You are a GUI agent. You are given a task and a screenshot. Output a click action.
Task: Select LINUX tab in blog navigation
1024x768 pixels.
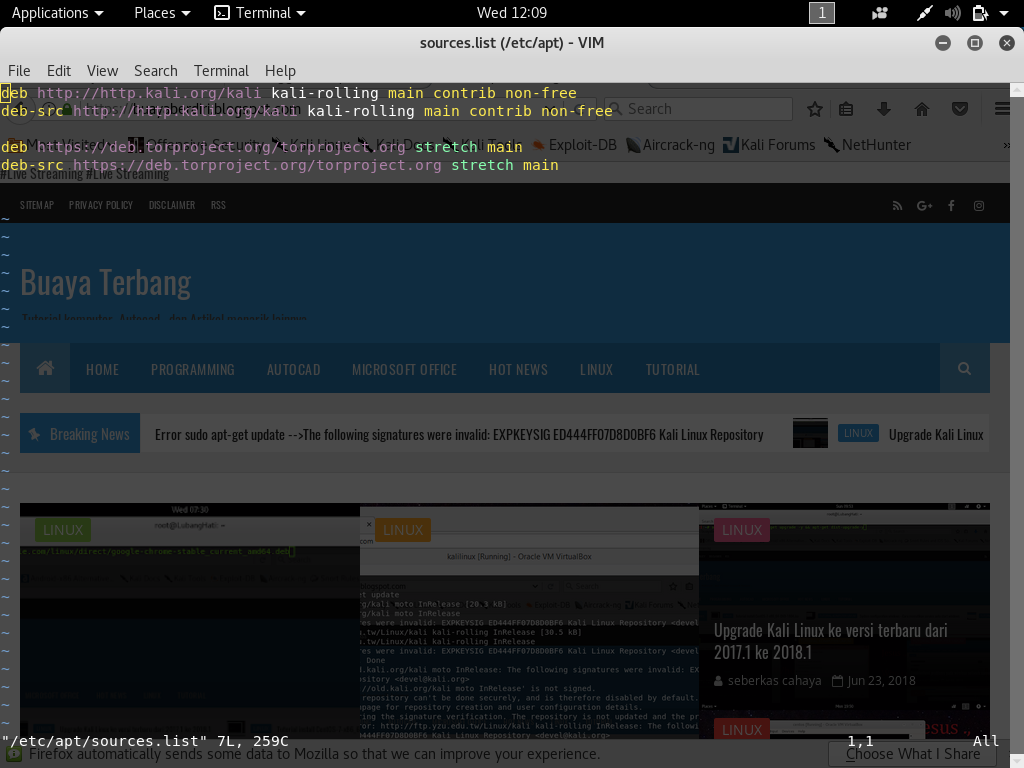click(596, 370)
